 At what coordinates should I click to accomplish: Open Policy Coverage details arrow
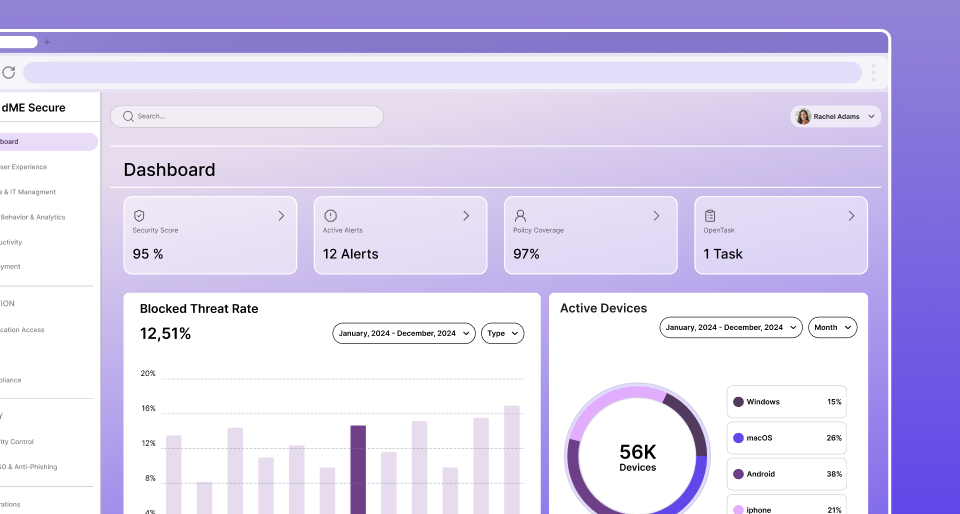657,215
